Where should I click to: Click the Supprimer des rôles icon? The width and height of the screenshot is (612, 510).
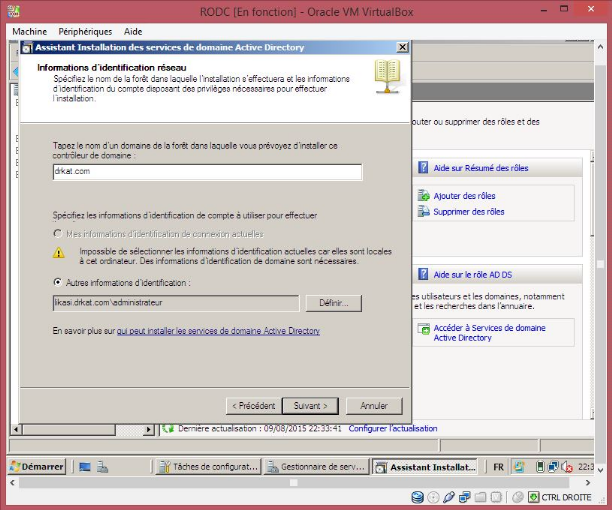coord(425,211)
